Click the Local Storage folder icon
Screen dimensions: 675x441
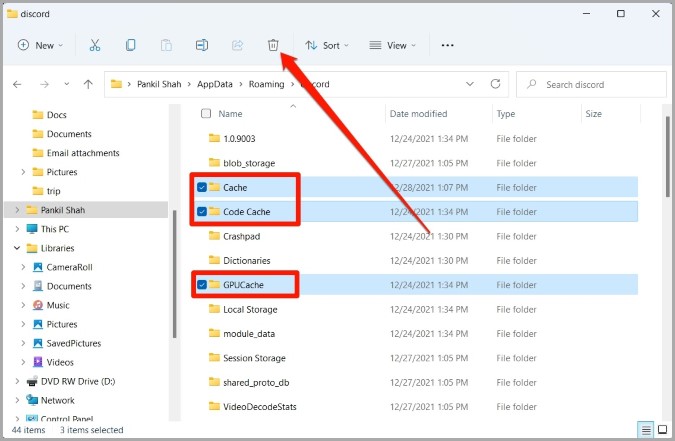pyautogui.click(x=214, y=309)
